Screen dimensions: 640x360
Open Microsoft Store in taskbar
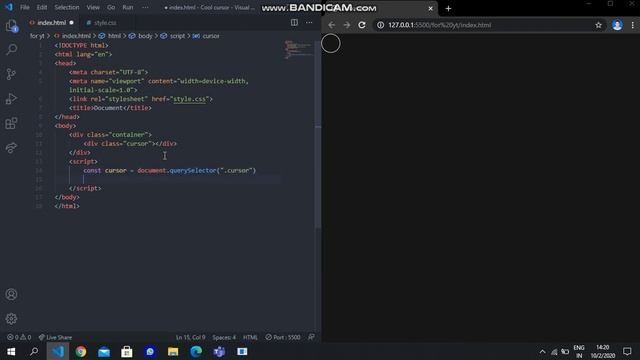[x=127, y=351]
